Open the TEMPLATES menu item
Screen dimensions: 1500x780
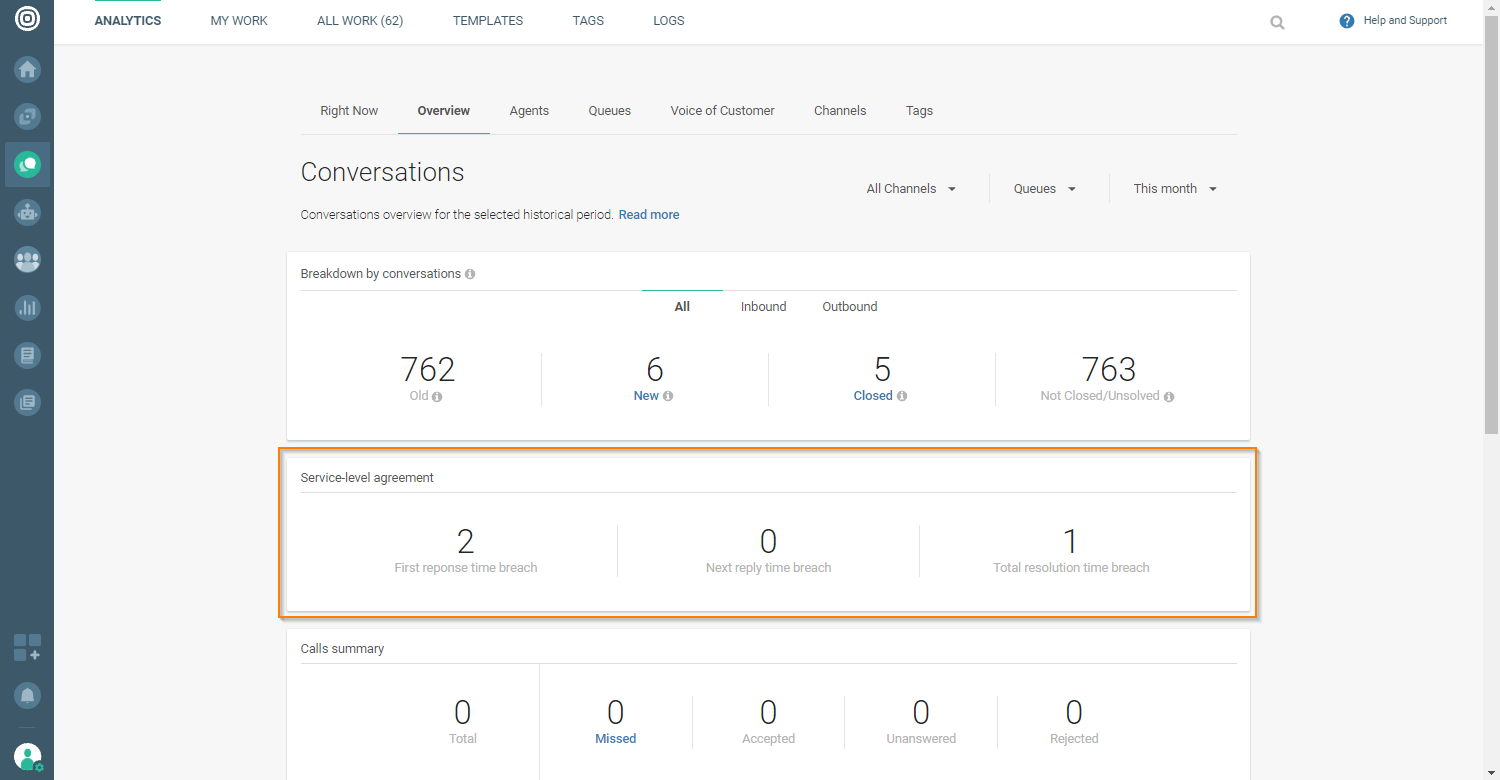tap(487, 21)
